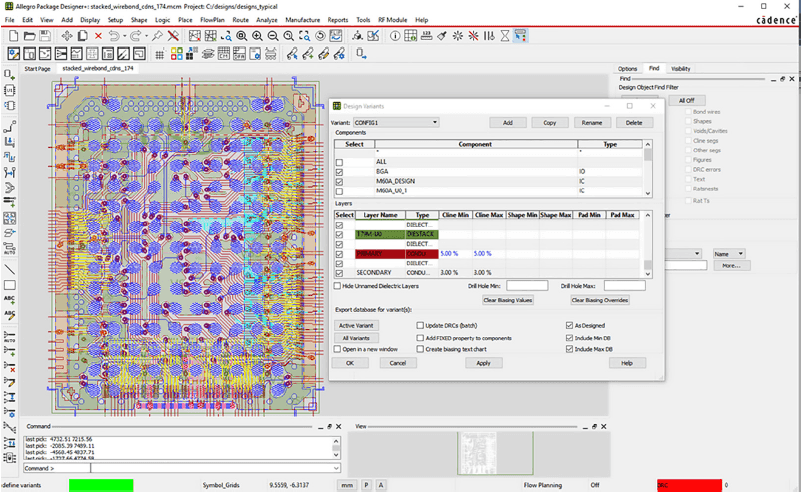Click the Apply button
The image size is (806, 496).
click(x=484, y=363)
